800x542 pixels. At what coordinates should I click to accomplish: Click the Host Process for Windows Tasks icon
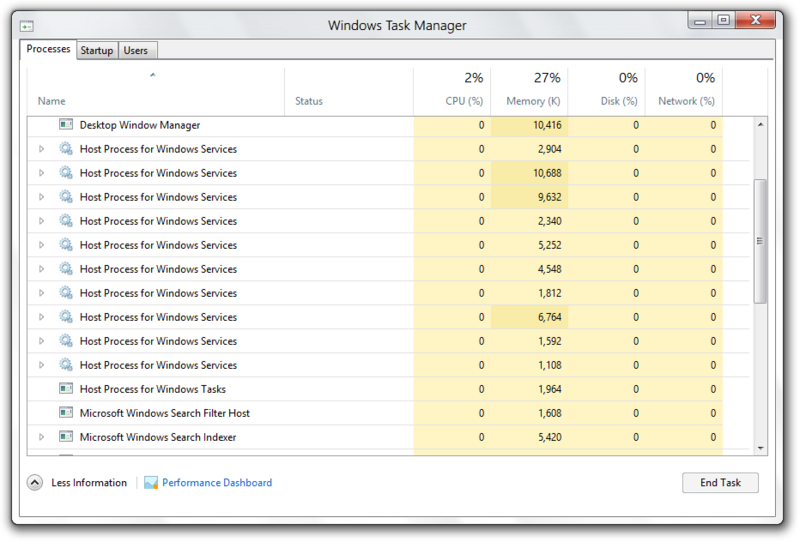(66, 389)
